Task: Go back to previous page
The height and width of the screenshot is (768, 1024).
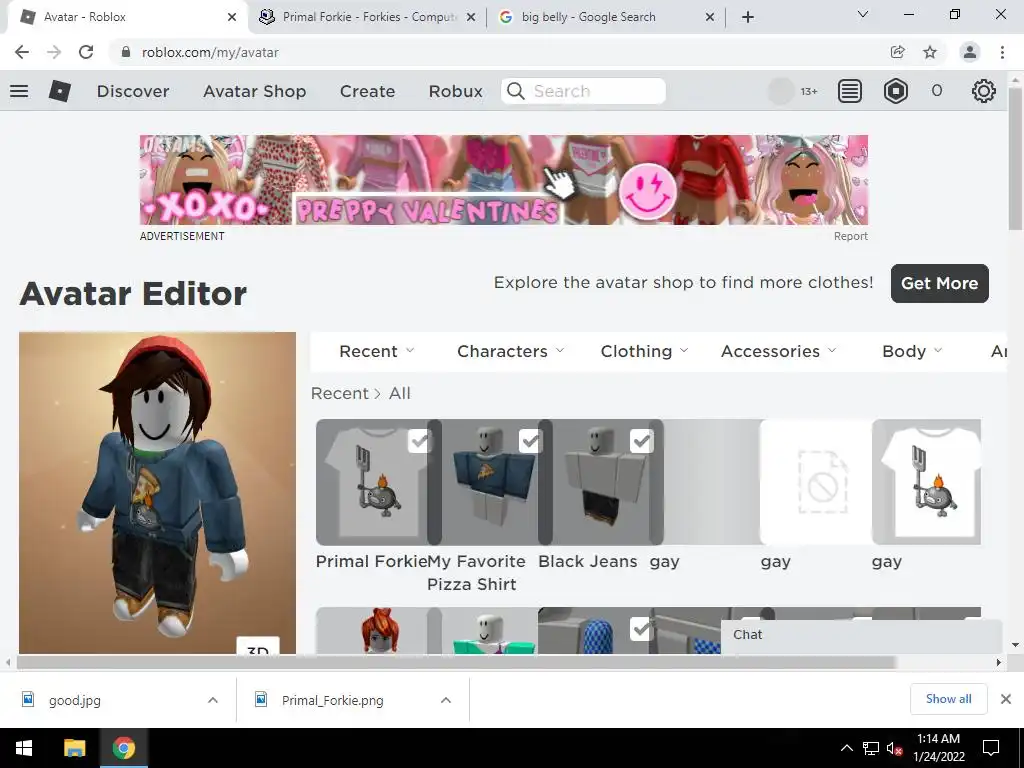Action: 22,52
